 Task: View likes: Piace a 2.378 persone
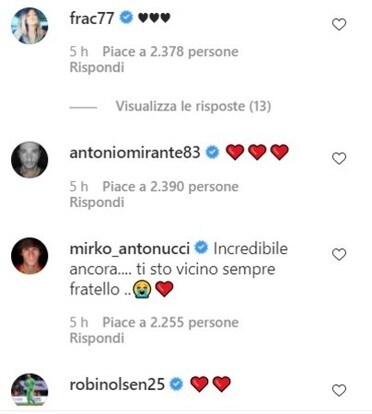tap(170, 52)
